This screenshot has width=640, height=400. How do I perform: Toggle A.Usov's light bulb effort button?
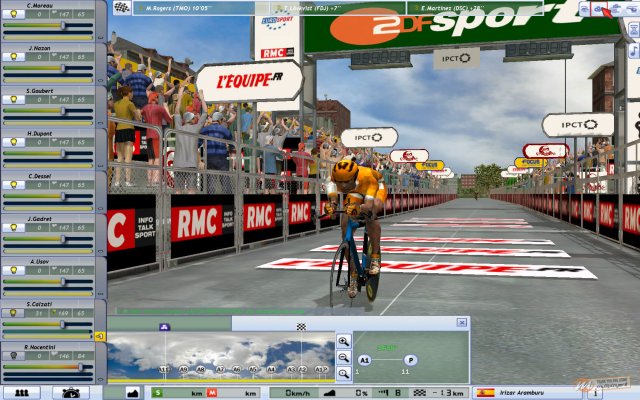click(x=14, y=270)
